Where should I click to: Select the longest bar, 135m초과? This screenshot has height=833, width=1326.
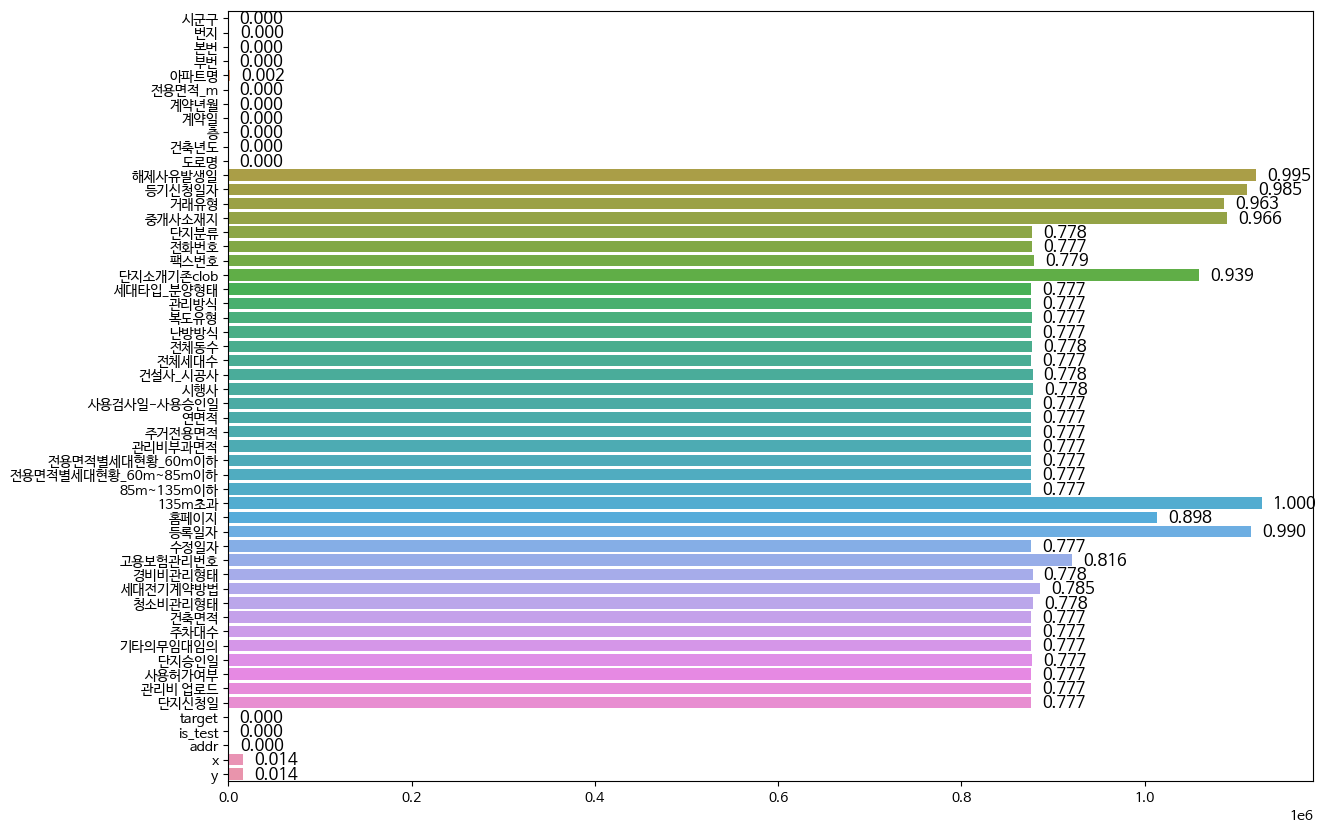(745, 503)
